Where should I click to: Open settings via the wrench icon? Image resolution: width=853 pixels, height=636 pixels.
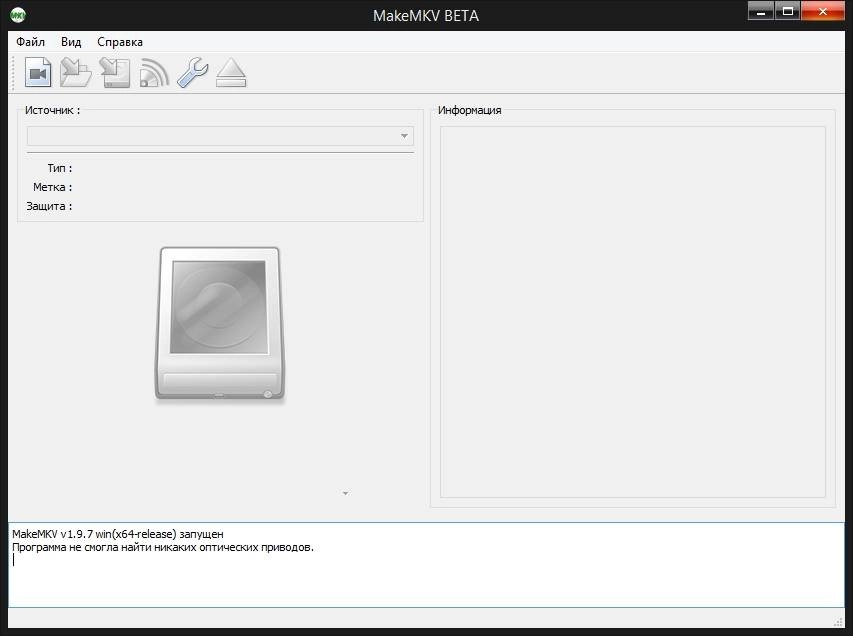pos(193,72)
